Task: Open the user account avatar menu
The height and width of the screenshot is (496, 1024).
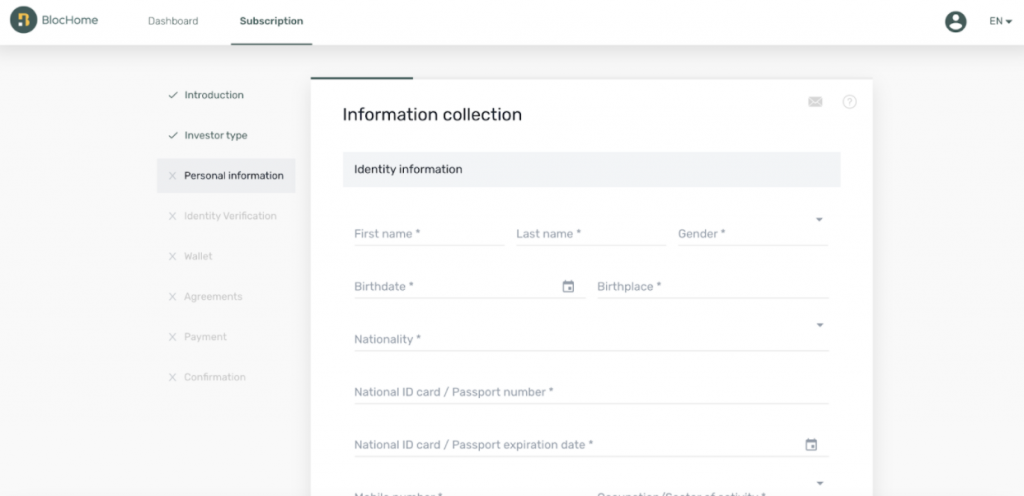Action: point(955,22)
